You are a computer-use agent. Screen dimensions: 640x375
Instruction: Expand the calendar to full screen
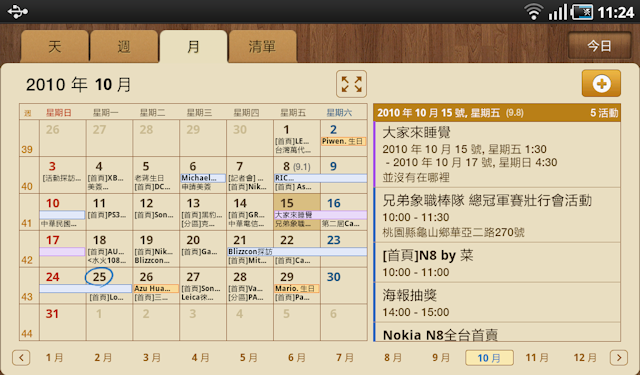[351, 84]
